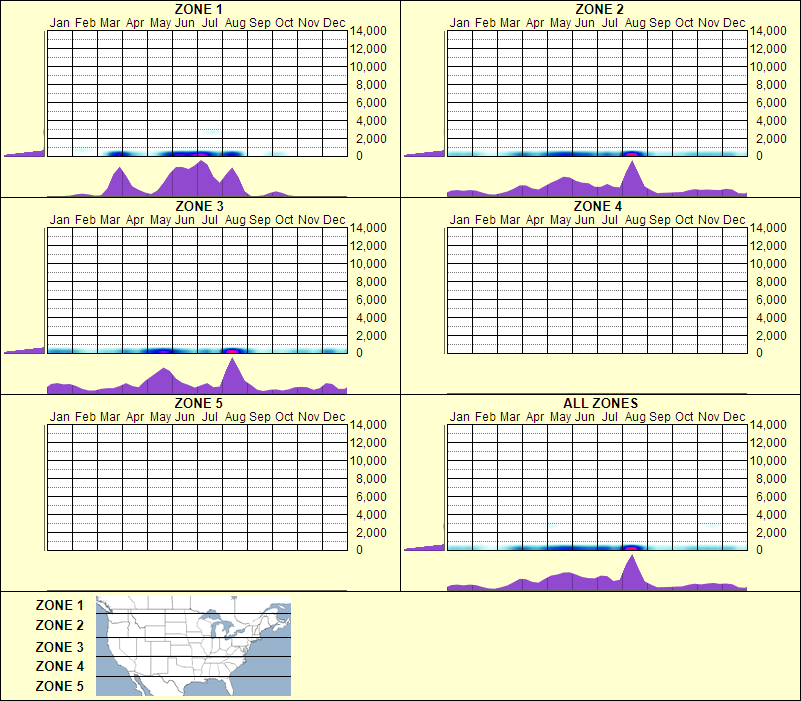Click the ZONE 2 chart title
The width and height of the screenshot is (801, 701).
(599, 9)
